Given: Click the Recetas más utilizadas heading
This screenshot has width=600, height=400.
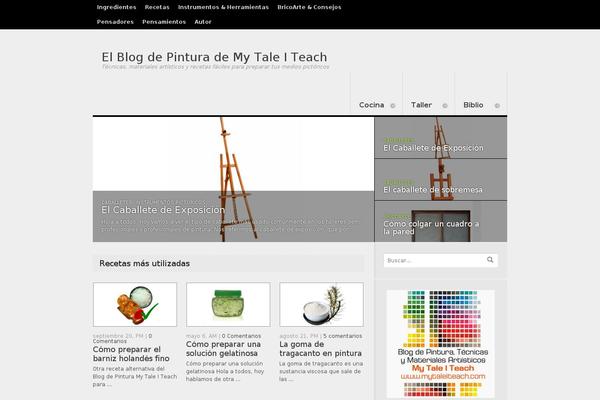Looking at the screenshot, I should [x=145, y=263].
